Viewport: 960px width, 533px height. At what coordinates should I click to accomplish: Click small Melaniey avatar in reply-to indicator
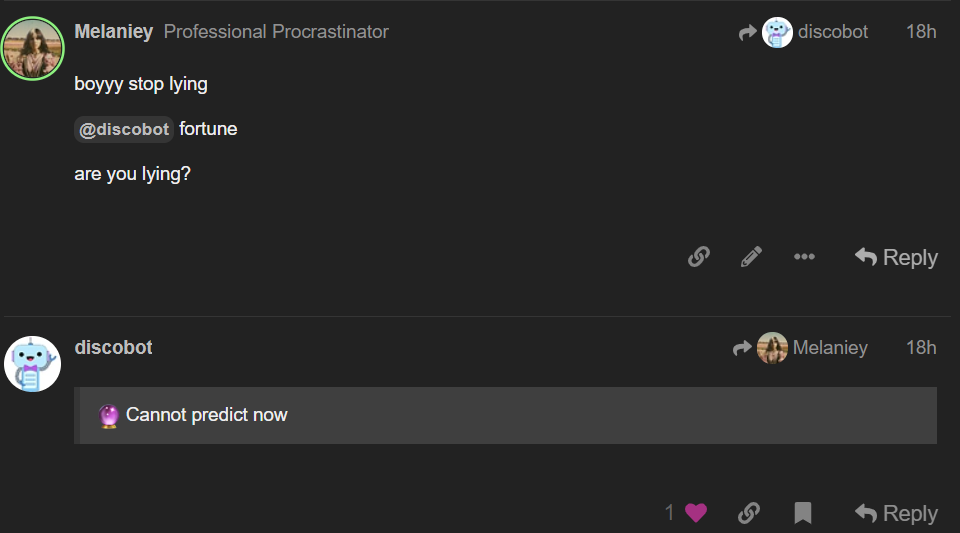tap(772, 348)
